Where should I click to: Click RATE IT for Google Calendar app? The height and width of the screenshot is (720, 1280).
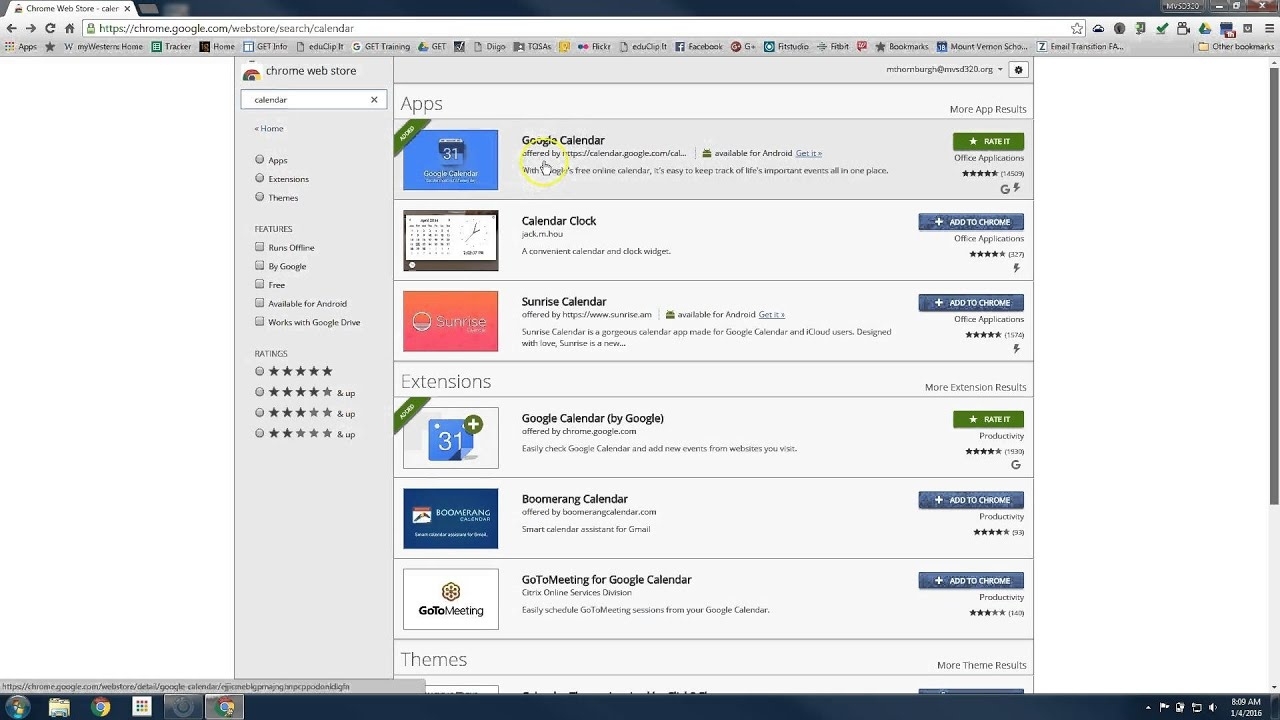tap(988, 141)
